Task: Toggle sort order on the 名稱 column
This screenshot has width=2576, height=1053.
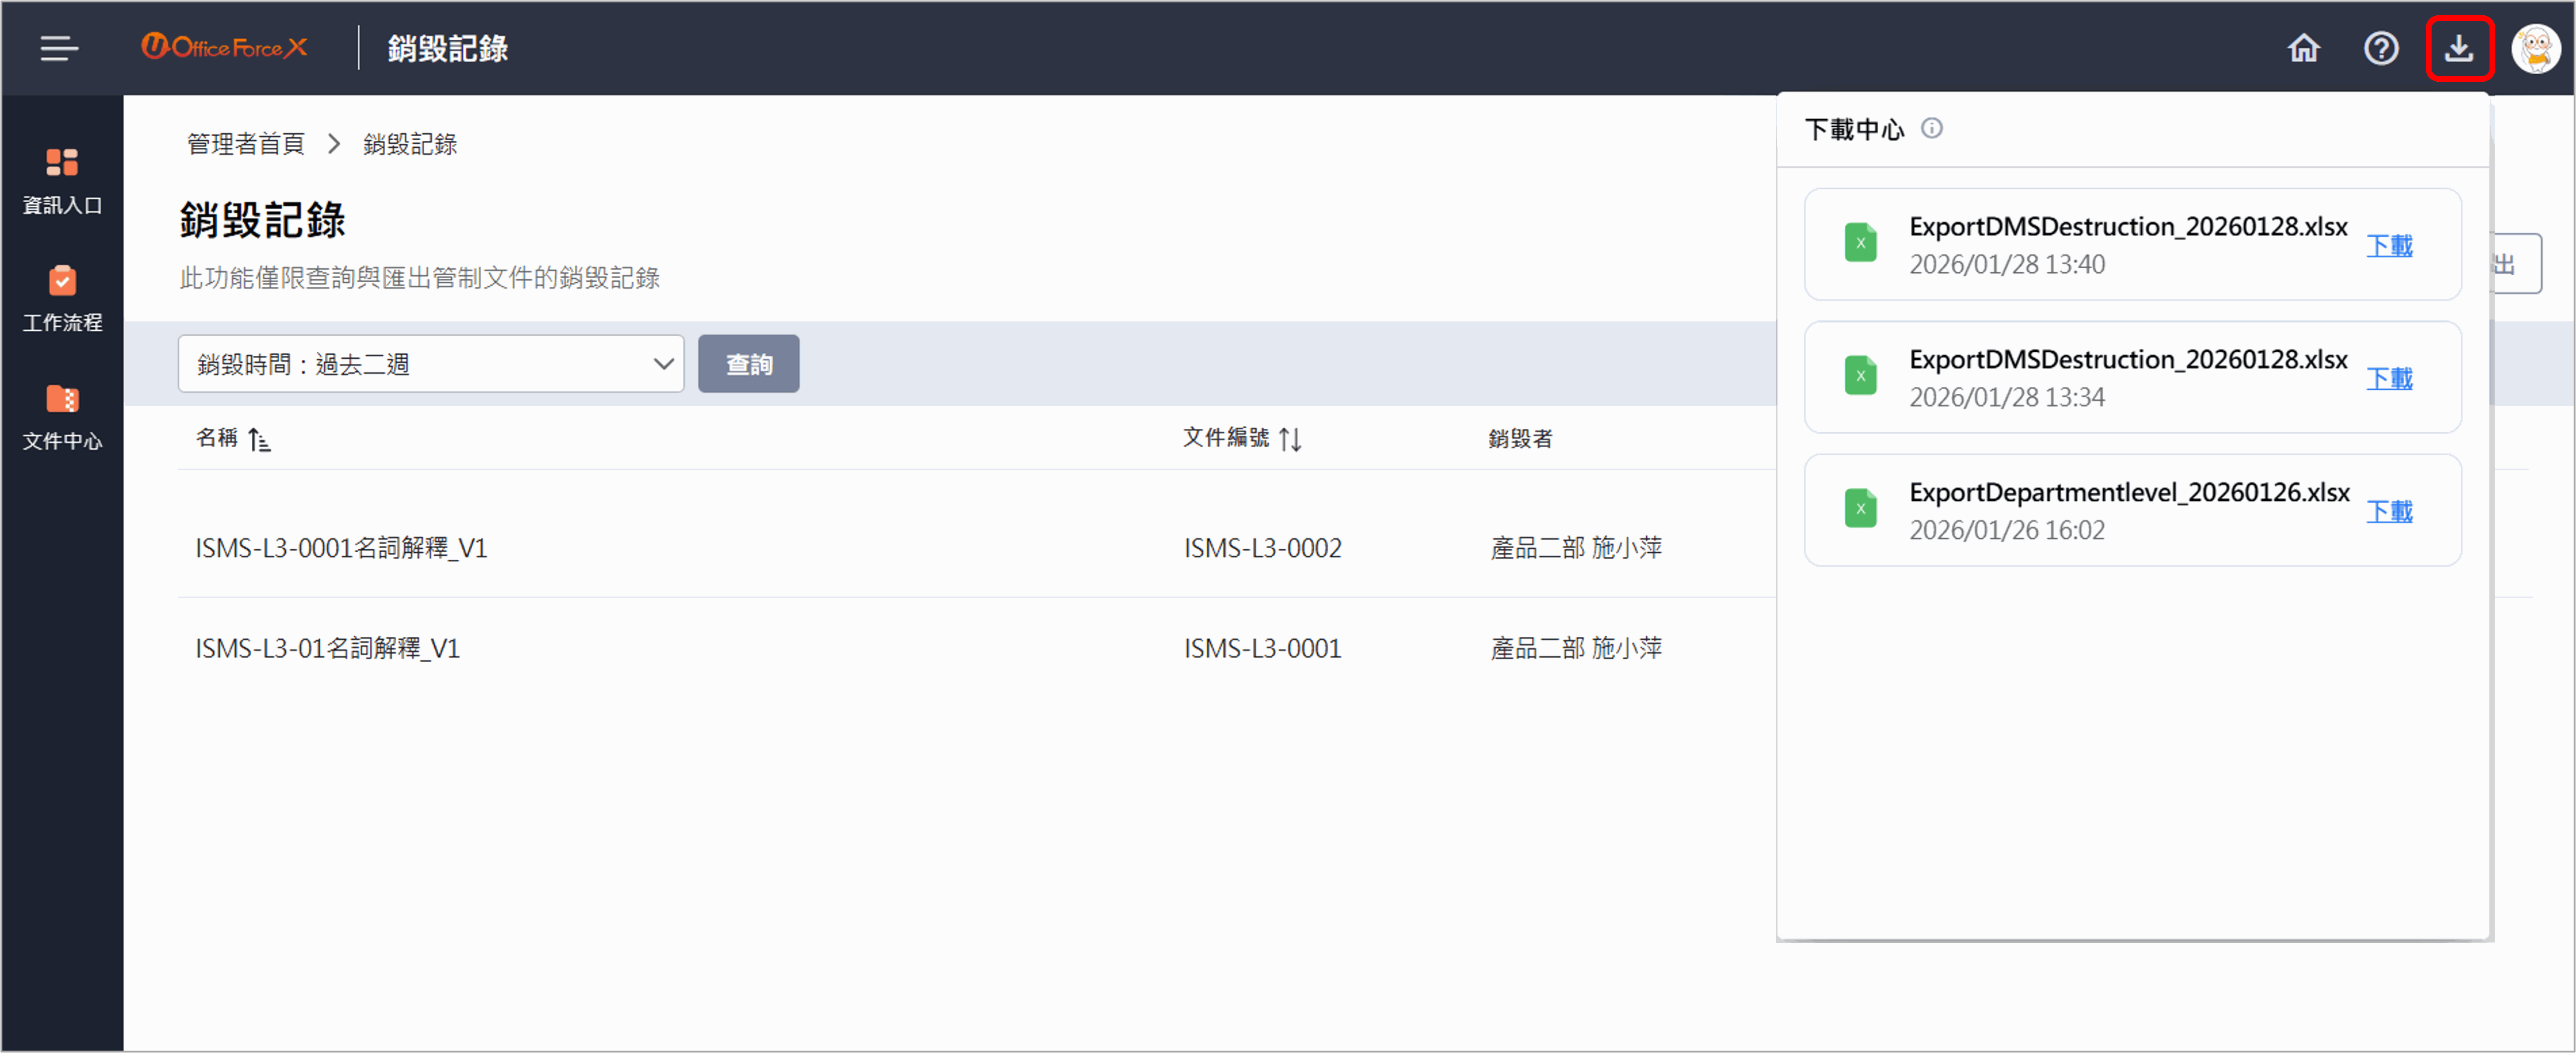Action: [260, 440]
